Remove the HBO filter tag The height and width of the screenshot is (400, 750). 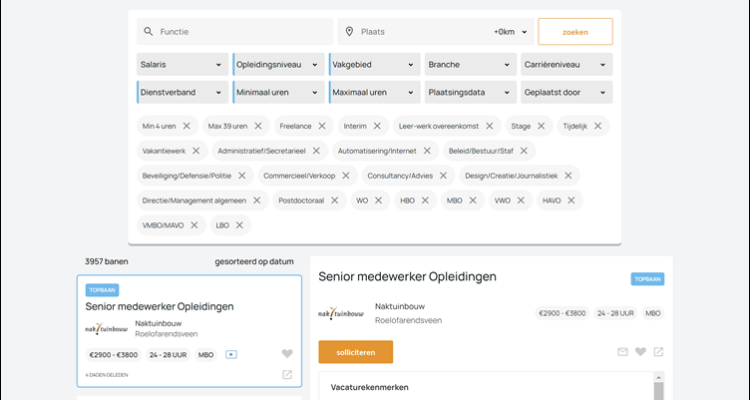pyautogui.click(x=425, y=200)
